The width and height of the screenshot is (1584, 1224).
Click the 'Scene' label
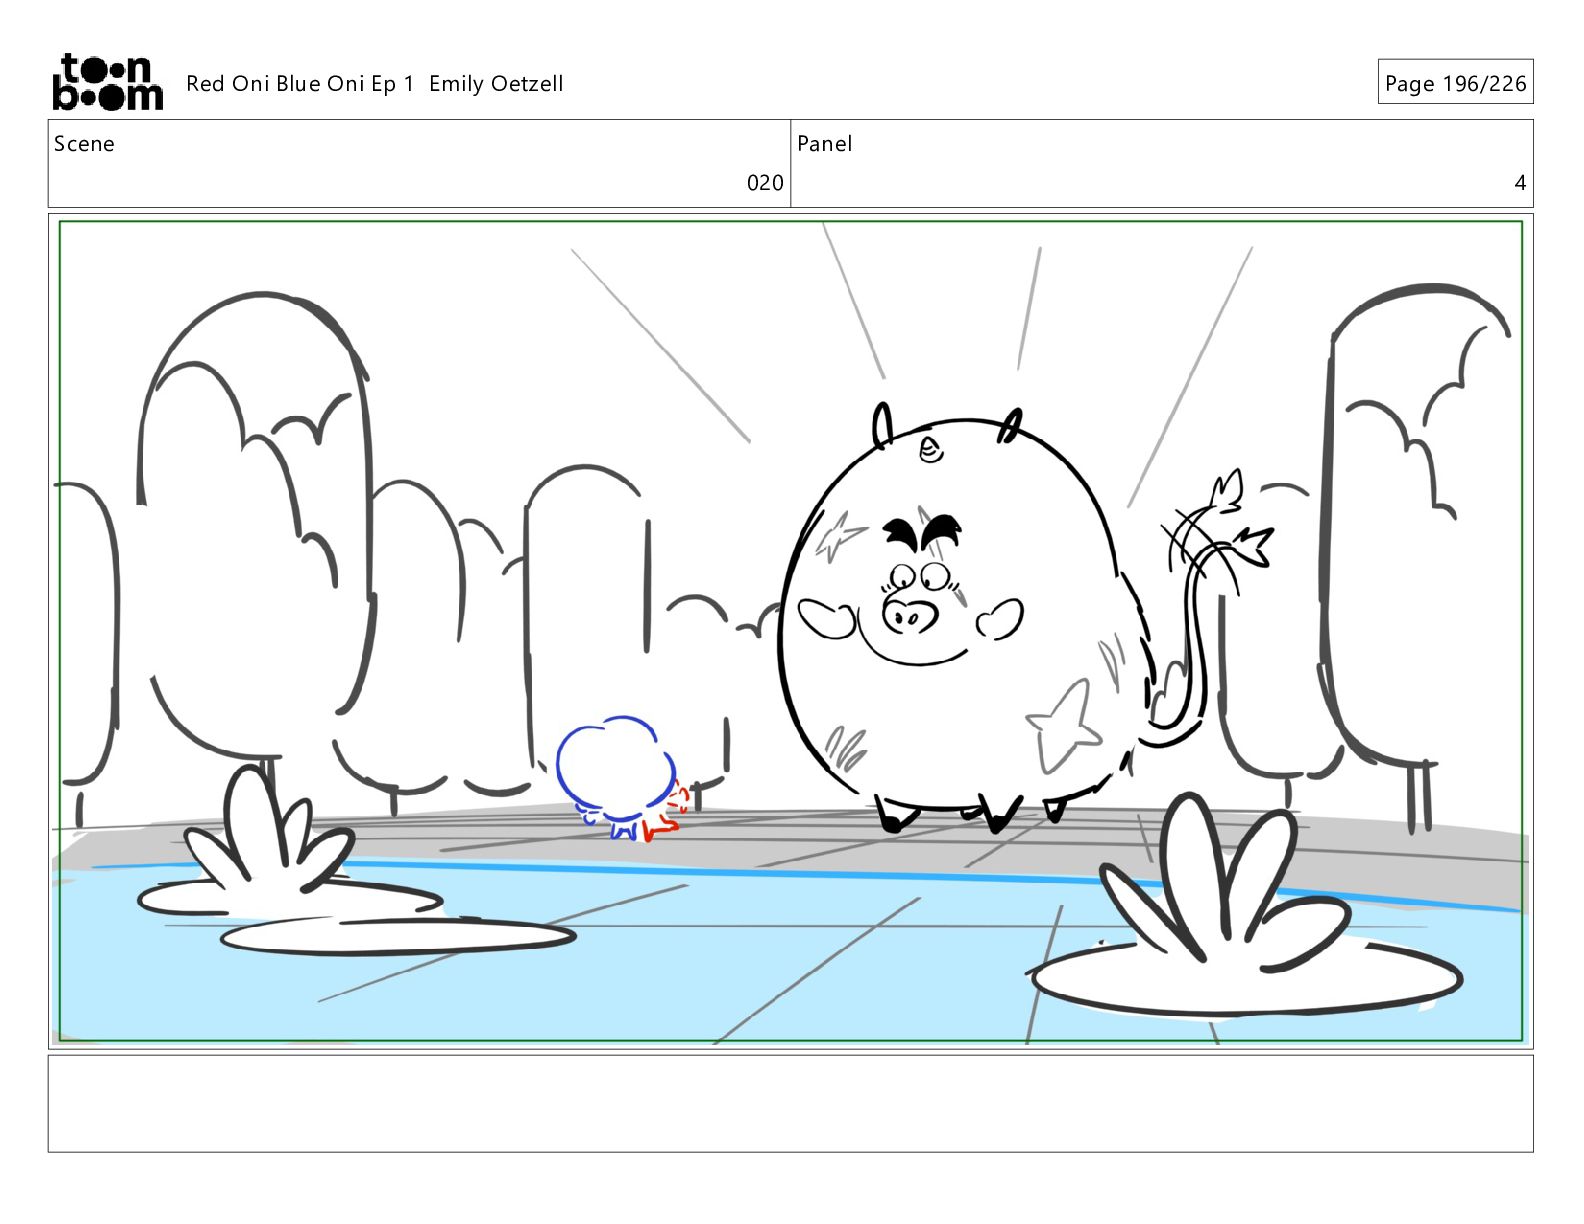[84, 144]
